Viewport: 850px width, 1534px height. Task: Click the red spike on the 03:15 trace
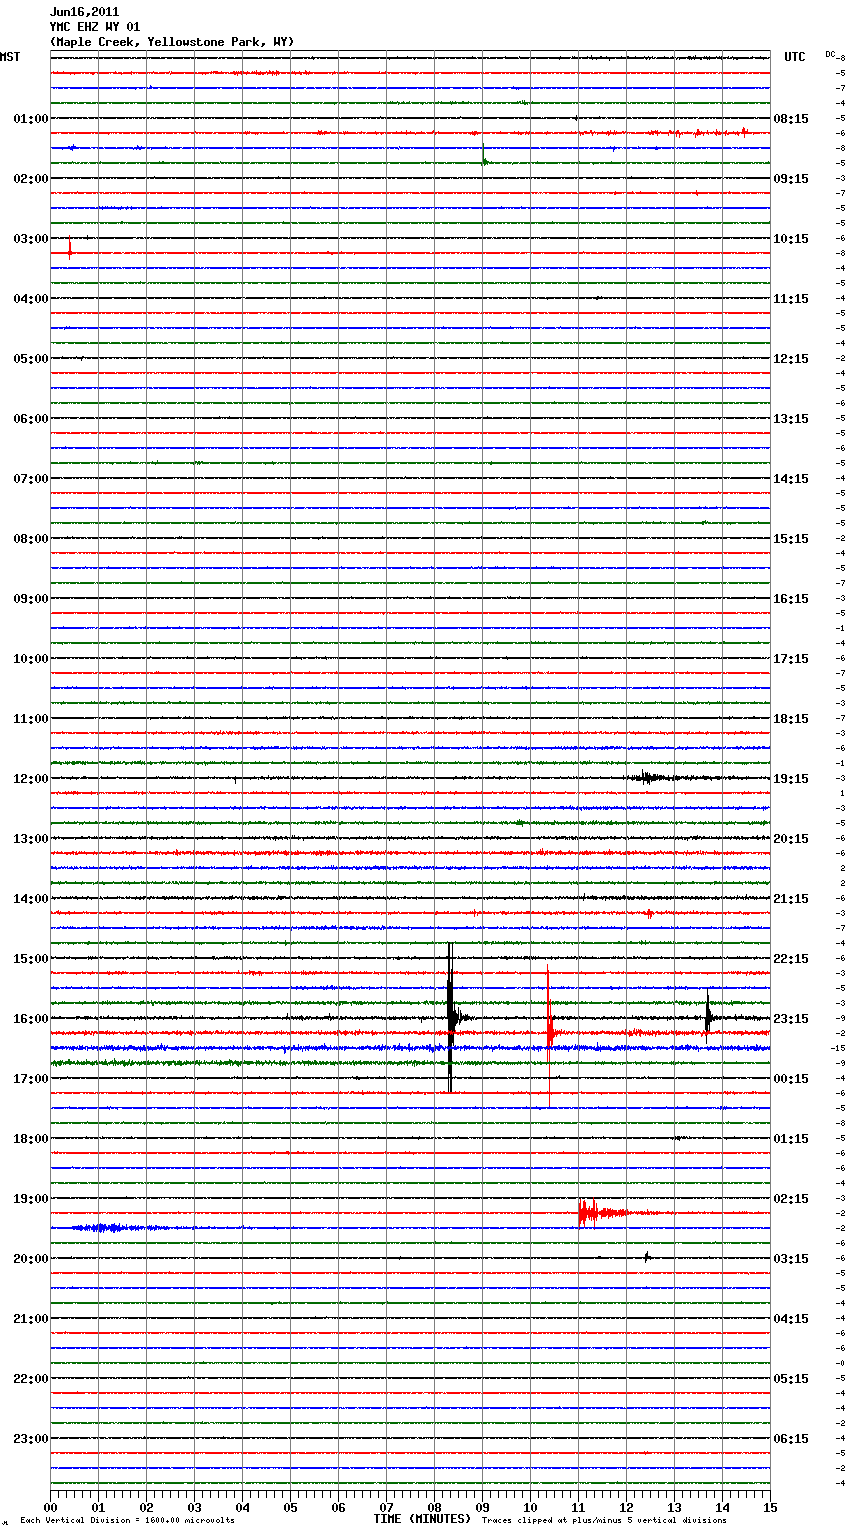coord(69,250)
